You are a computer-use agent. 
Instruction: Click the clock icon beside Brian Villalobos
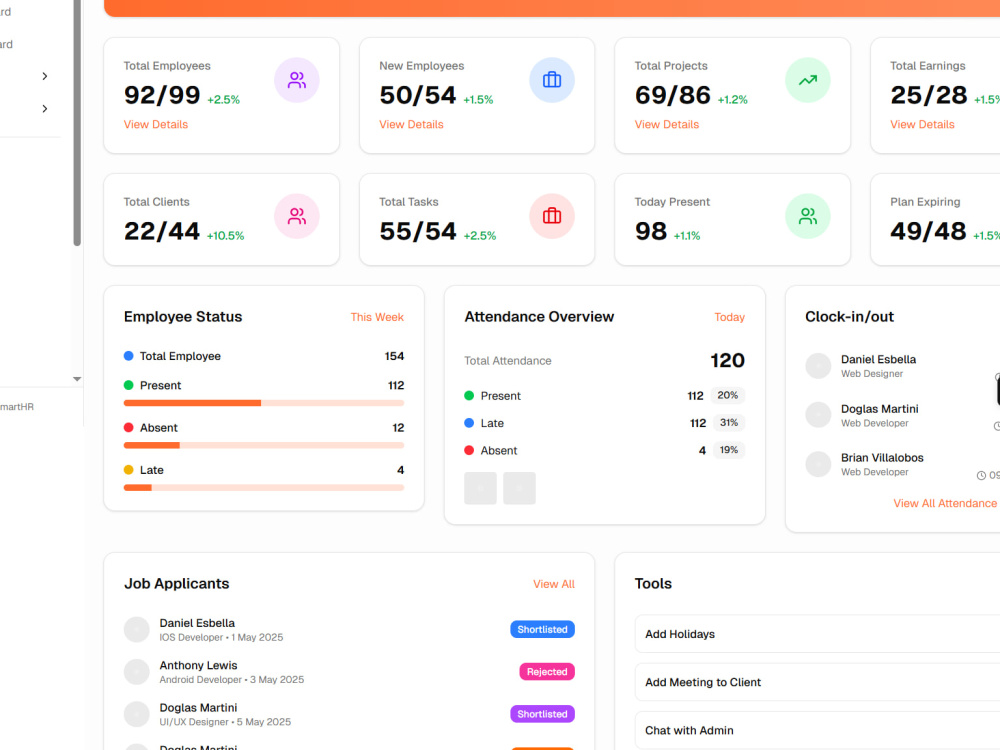(981, 475)
